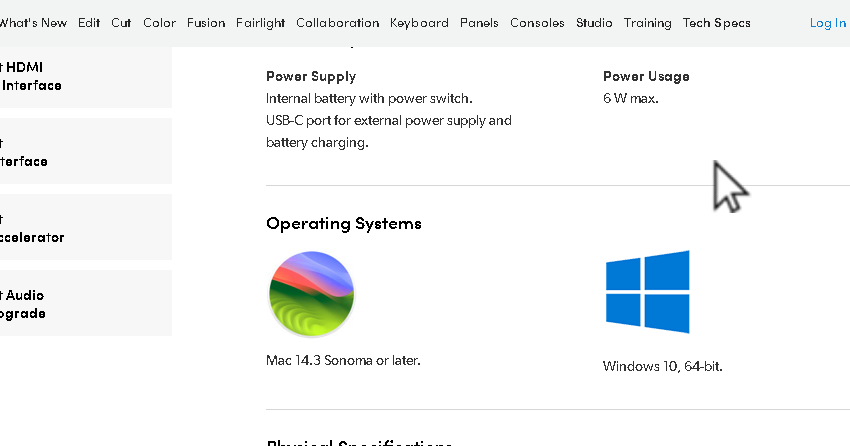Viewport: 850px width, 446px height.
Task: Open the Panels navigation item
Action: coord(479,23)
